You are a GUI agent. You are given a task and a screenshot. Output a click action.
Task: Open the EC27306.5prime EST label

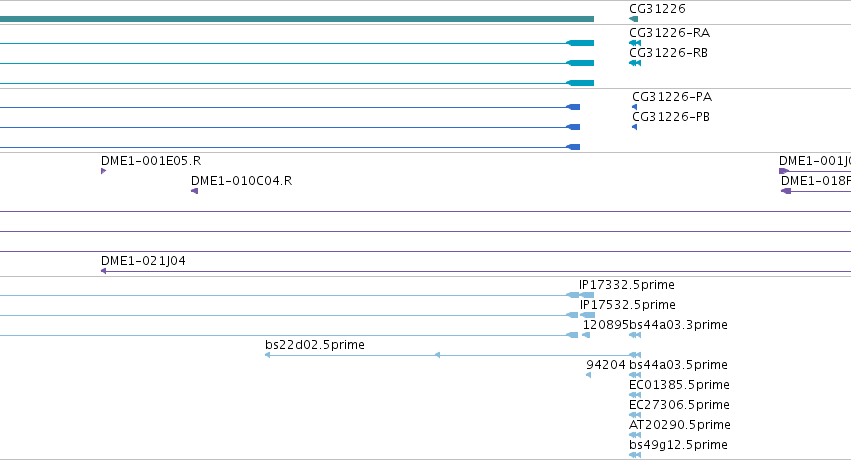tap(679, 405)
